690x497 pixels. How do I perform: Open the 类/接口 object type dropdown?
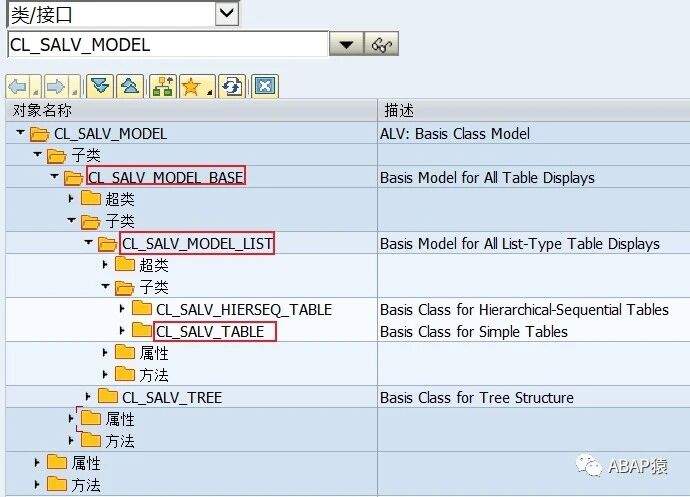pos(227,14)
